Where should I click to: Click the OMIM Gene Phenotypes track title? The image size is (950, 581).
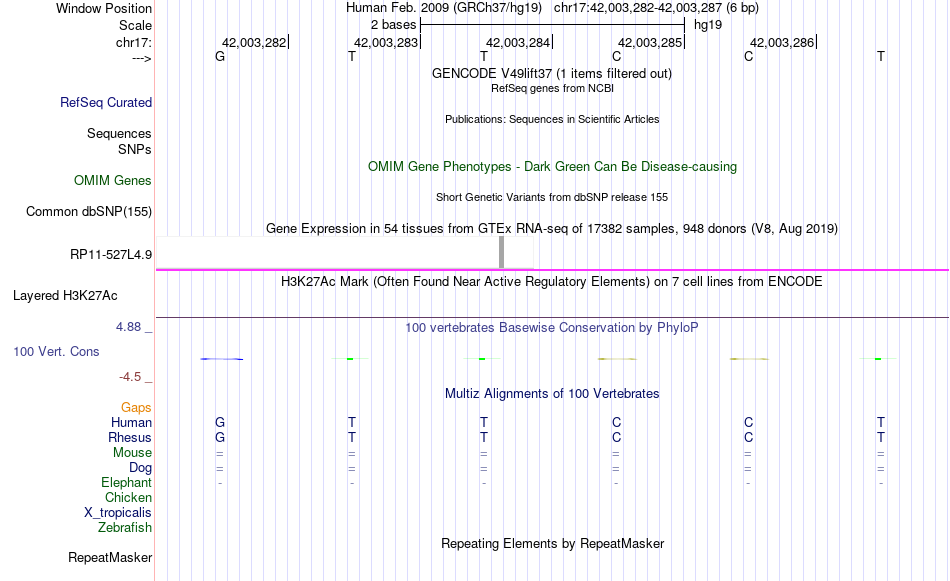(552, 167)
